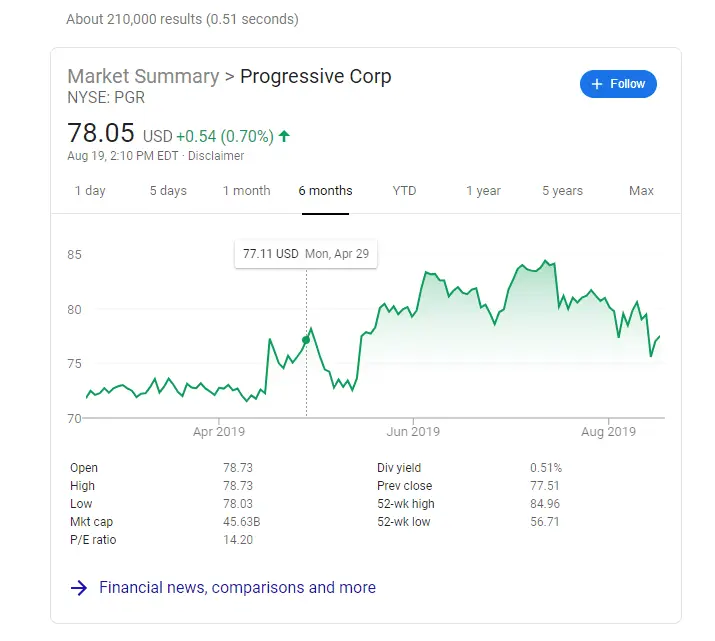Open Financial news, comparisons and more
This screenshot has width=715, height=641.
pyautogui.click(x=237, y=588)
